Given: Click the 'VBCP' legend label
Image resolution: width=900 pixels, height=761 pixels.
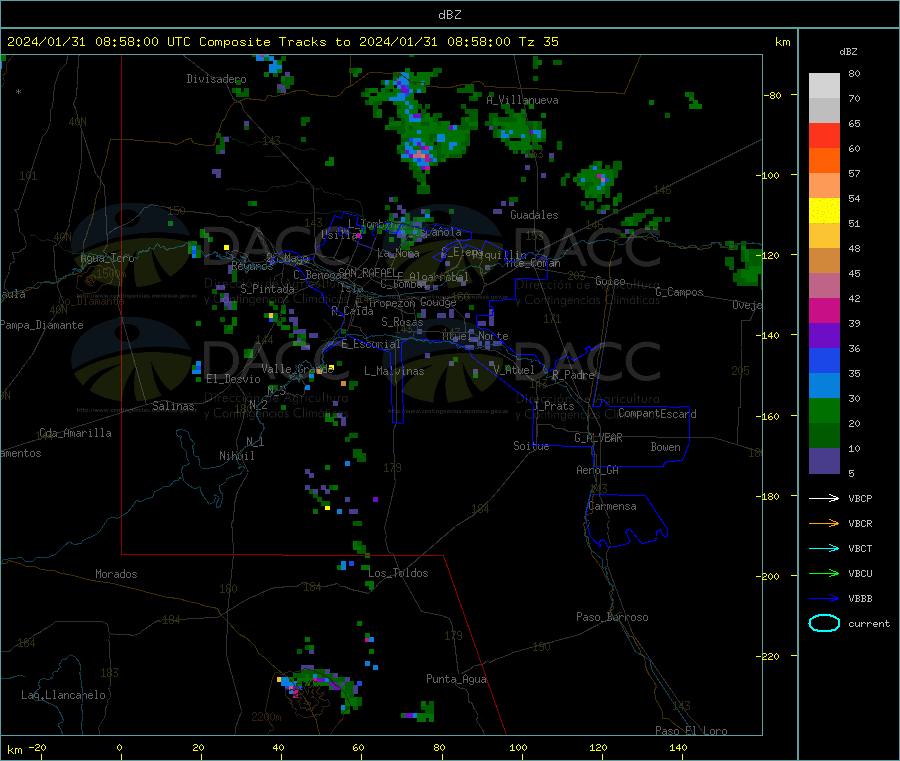Looking at the screenshot, I should [860, 498].
